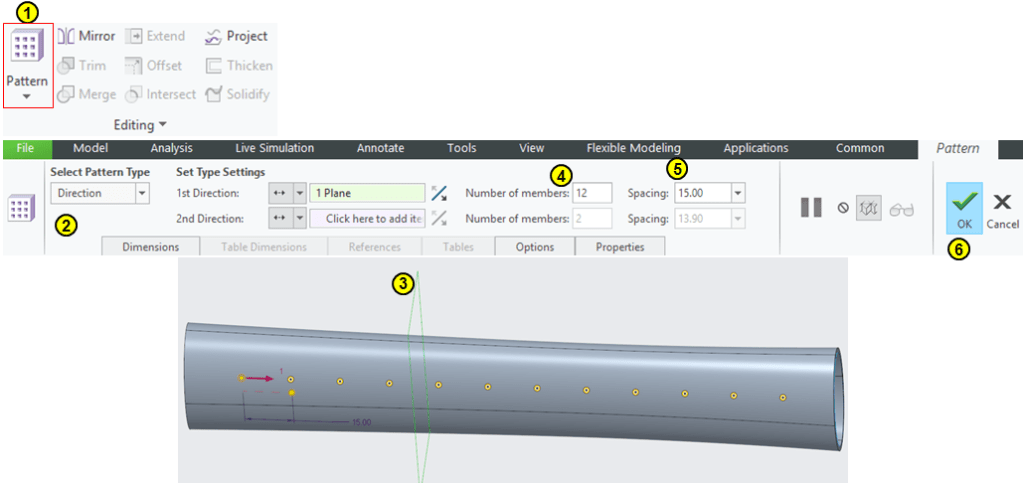Toggle the glasses verify preview mode
1024x483 pixels.
[x=901, y=208]
